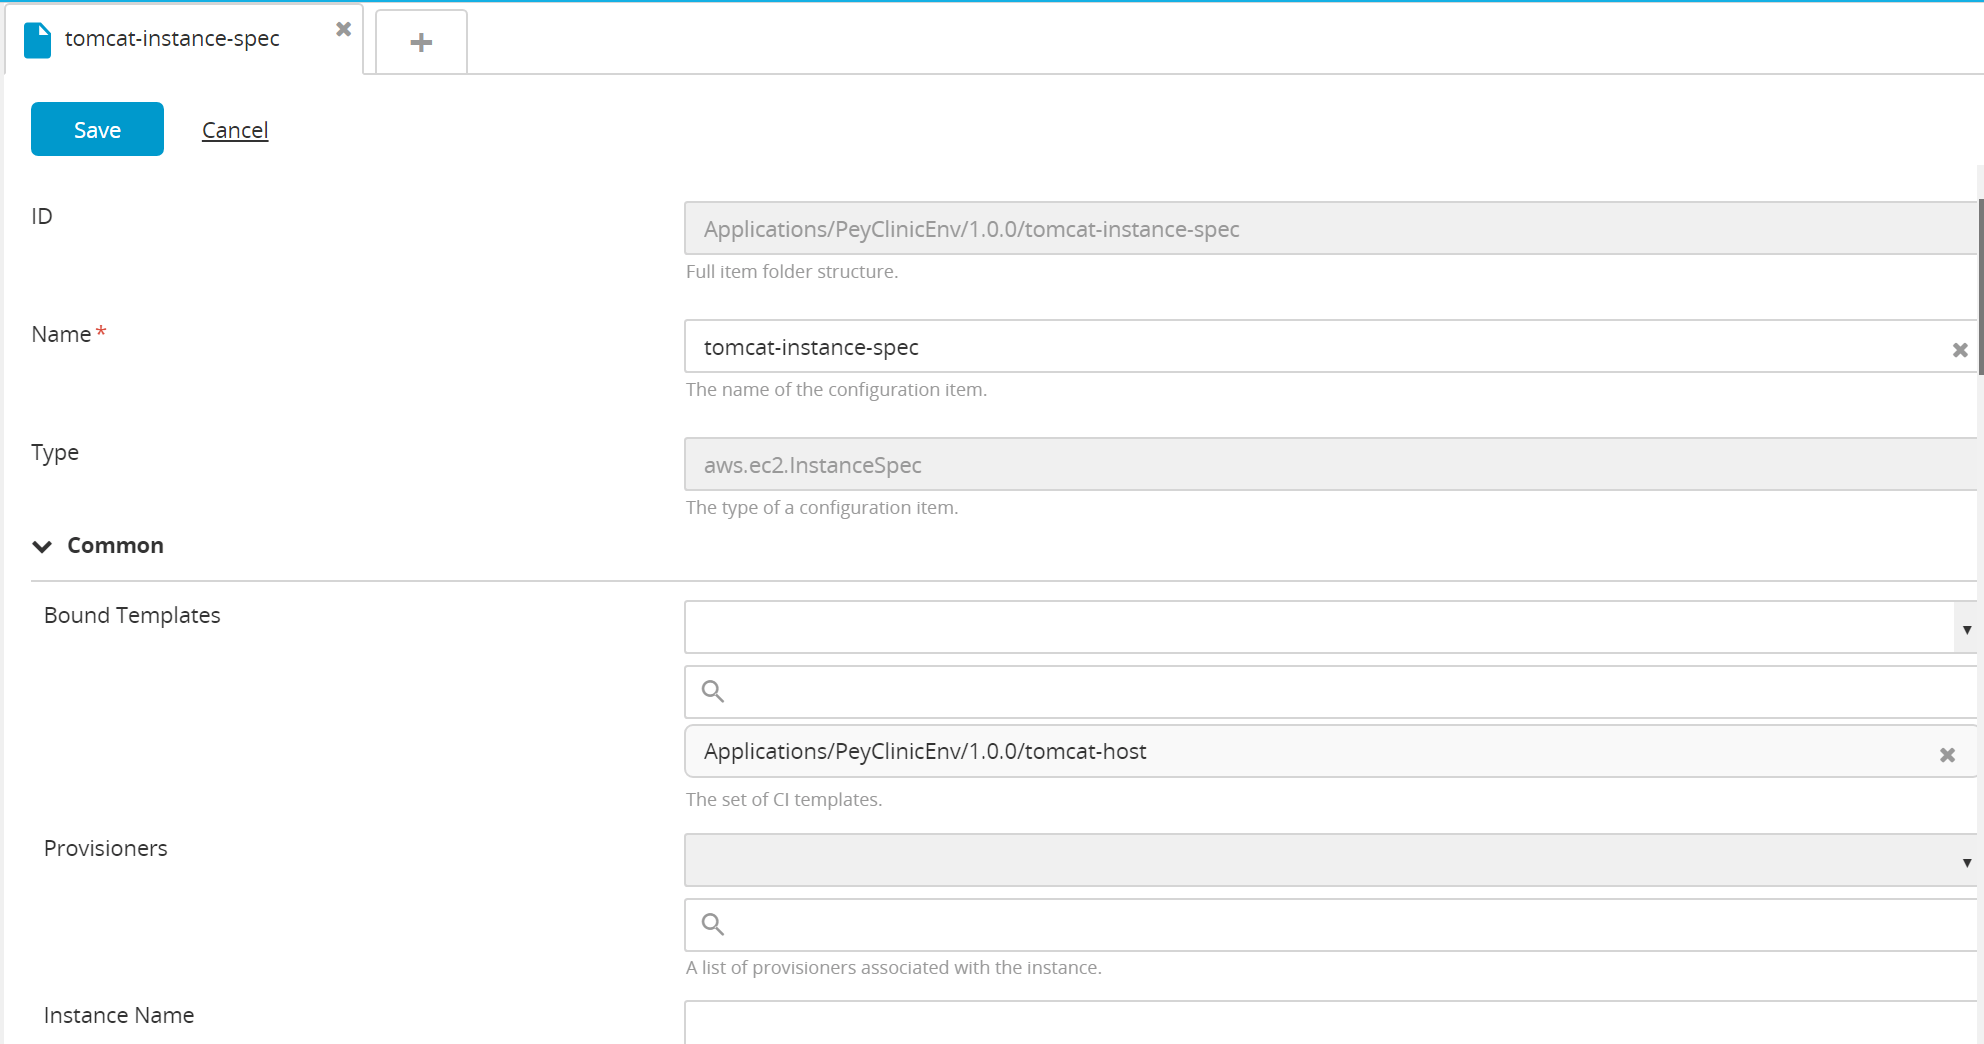Click 'The type of a configuration item.' hint
The image size is (1984, 1044).
[x=822, y=508]
